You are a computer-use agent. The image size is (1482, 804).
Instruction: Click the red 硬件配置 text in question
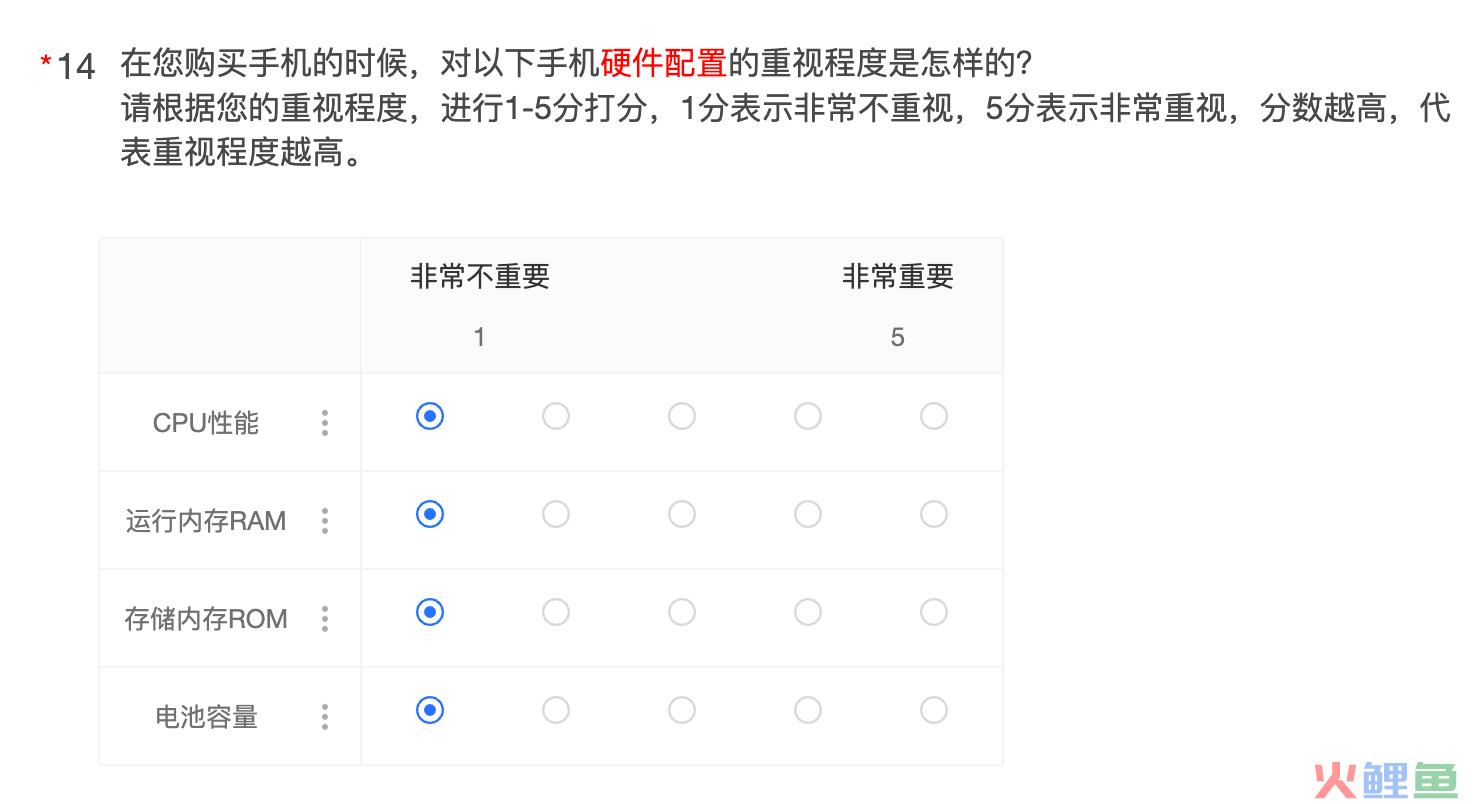tap(664, 63)
